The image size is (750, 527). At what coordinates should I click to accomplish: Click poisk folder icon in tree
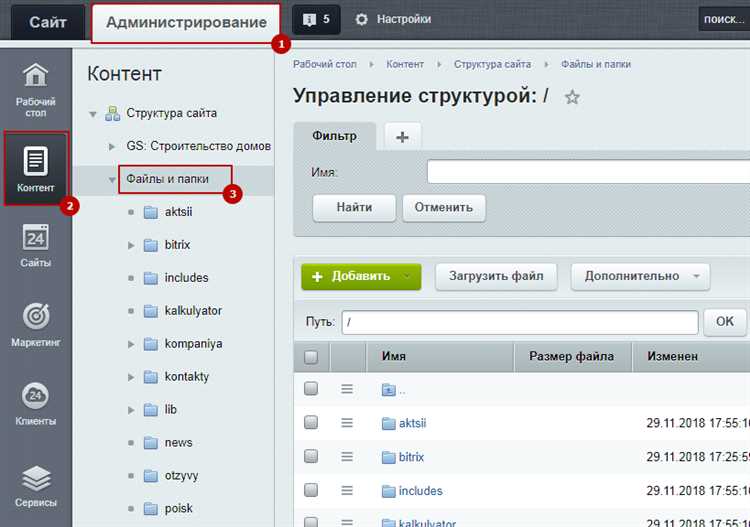[151, 509]
